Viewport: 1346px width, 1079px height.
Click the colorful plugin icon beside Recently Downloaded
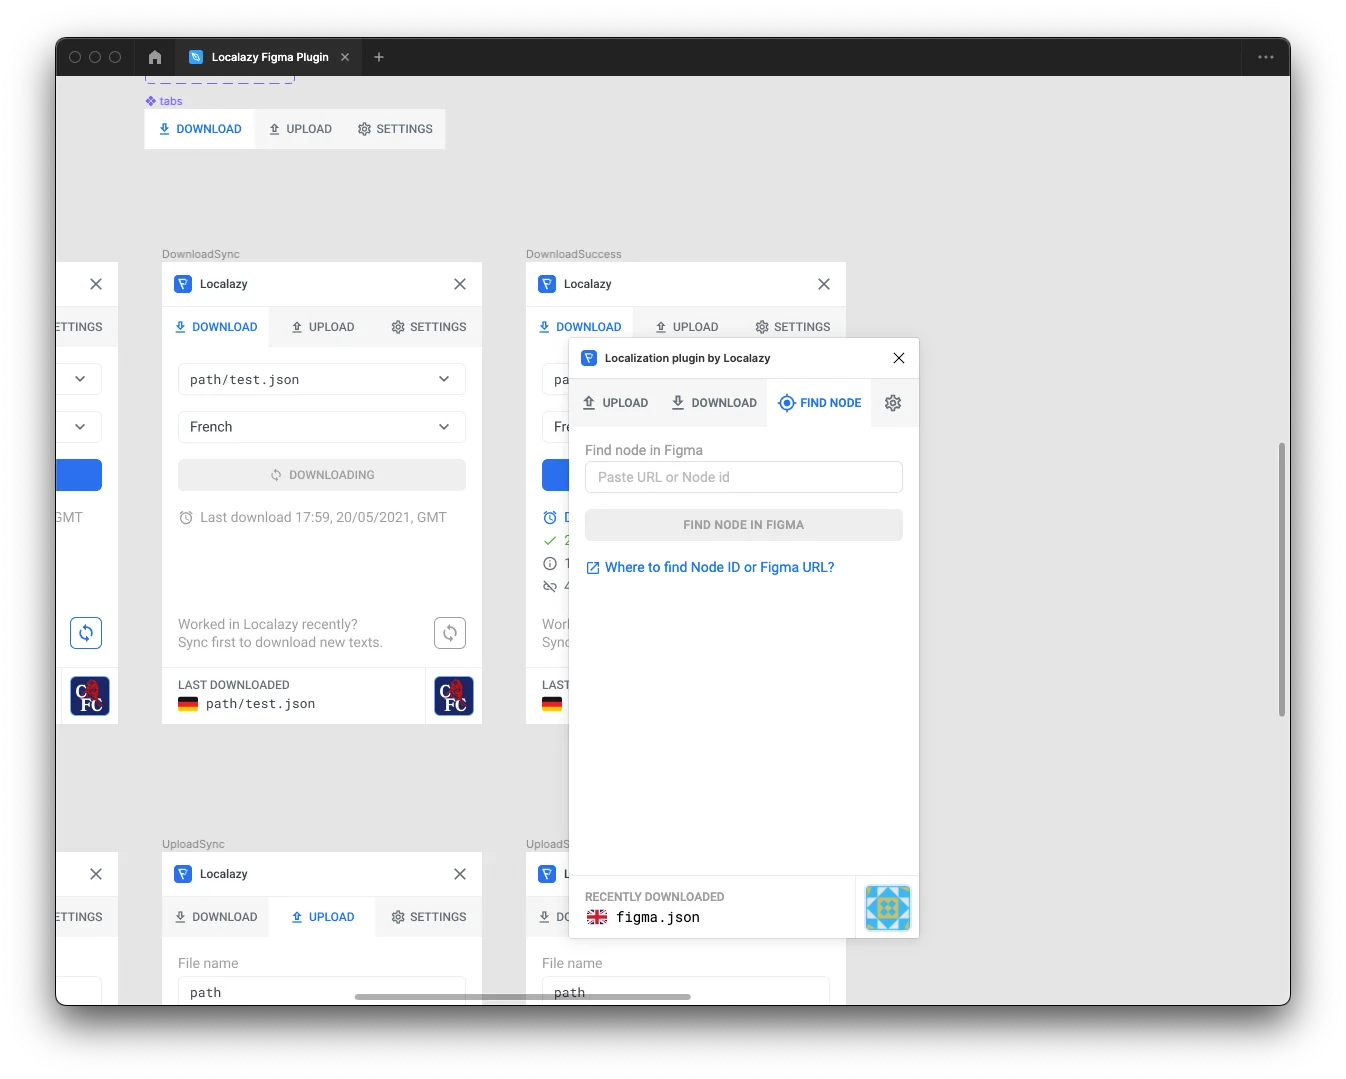click(887, 908)
